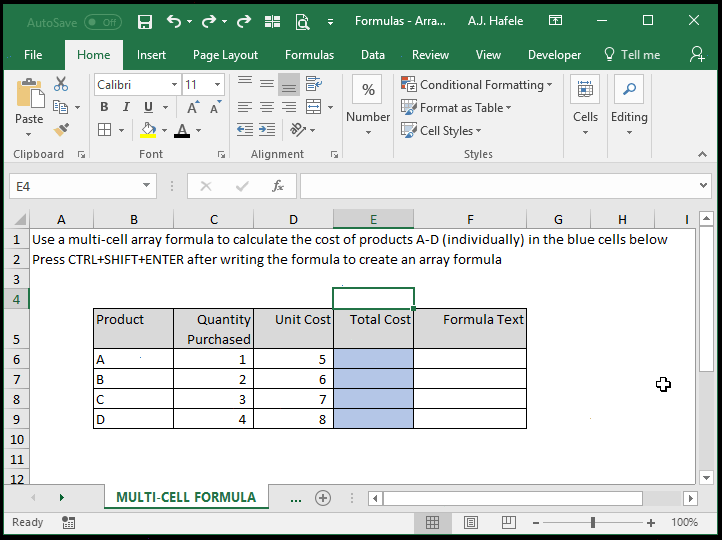
Task: Open the File tab
Action: [33, 55]
